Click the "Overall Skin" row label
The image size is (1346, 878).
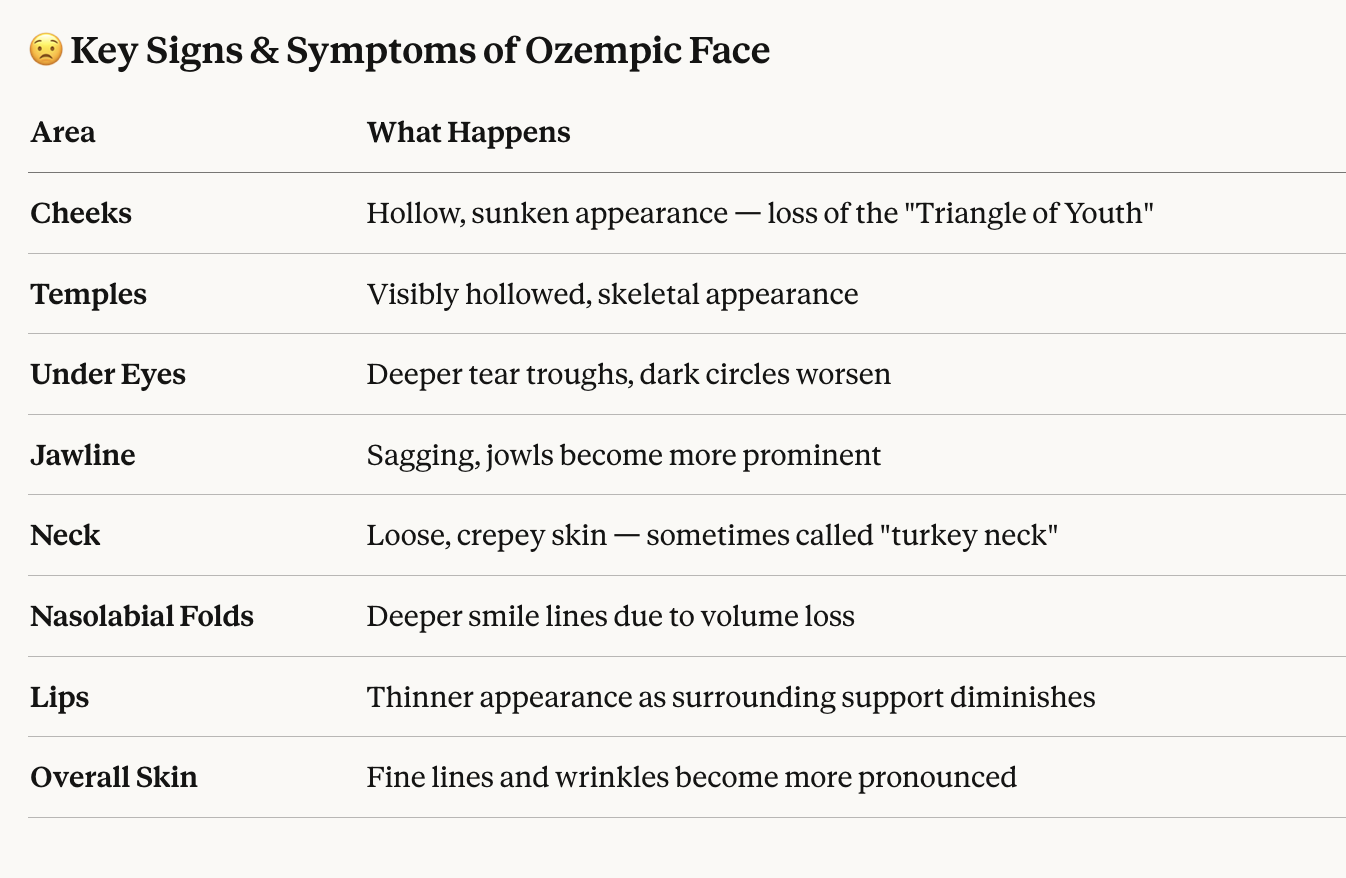[114, 777]
